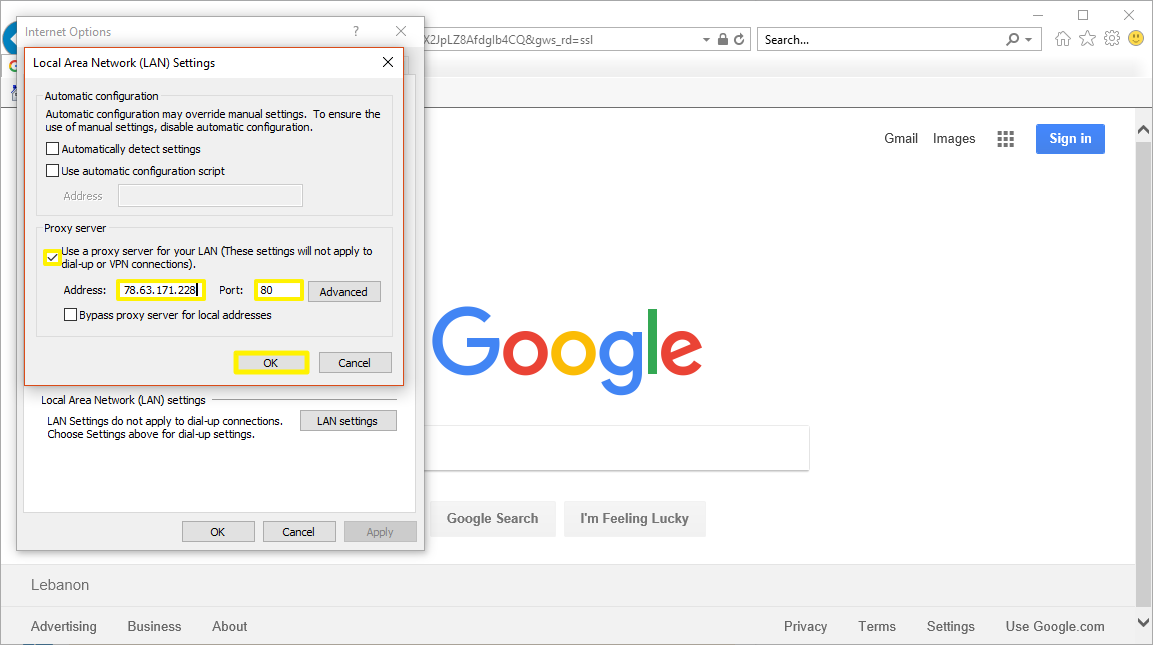Close the LAN Settings dialog
Image resolution: width=1153 pixels, height=645 pixels.
388,63
